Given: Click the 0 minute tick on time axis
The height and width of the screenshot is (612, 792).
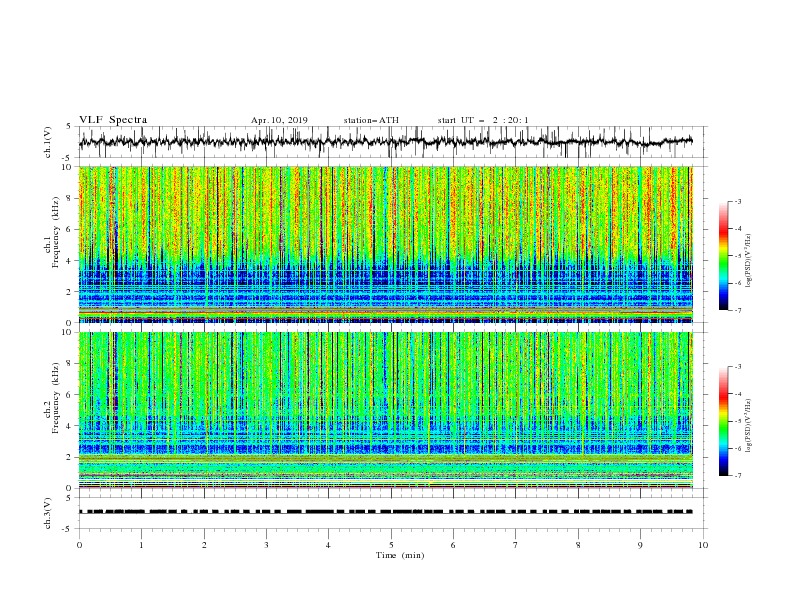Looking at the screenshot, I should pyautogui.click(x=79, y=545).
